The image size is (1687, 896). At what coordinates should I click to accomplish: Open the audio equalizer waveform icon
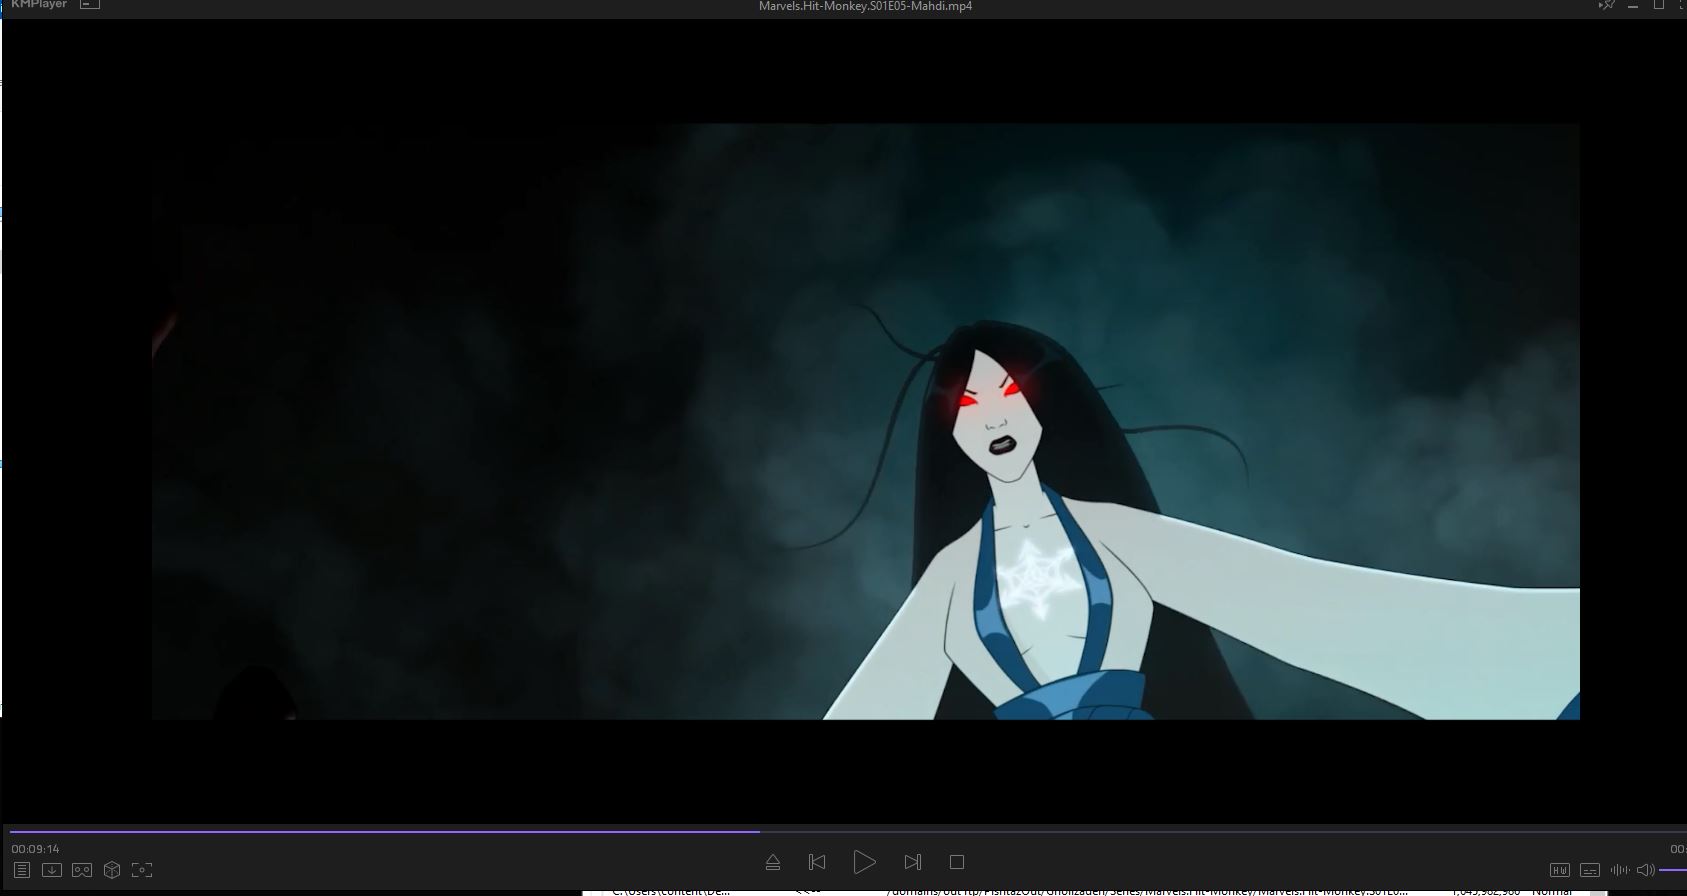1620,870
